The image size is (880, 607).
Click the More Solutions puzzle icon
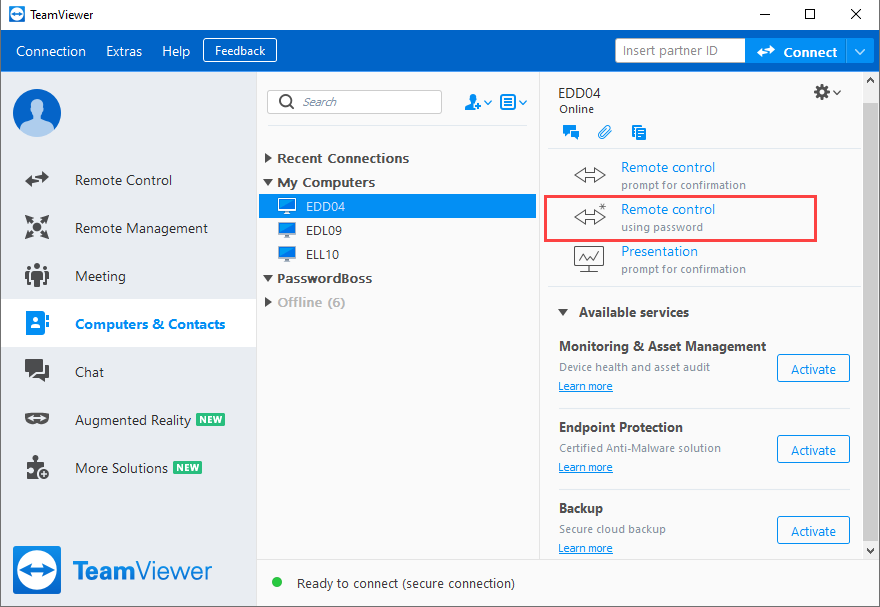pyautogui.click(x=37, y=467)
